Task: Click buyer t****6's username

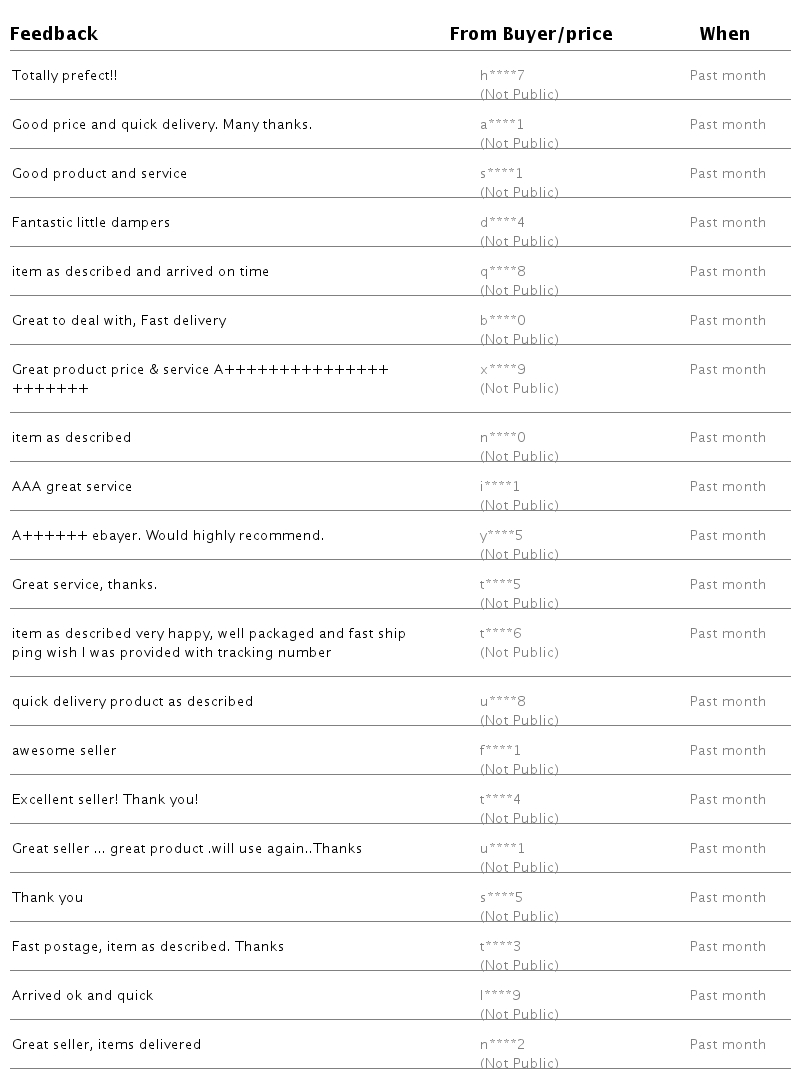Action: pyautogui.click(x=501, y=634)
